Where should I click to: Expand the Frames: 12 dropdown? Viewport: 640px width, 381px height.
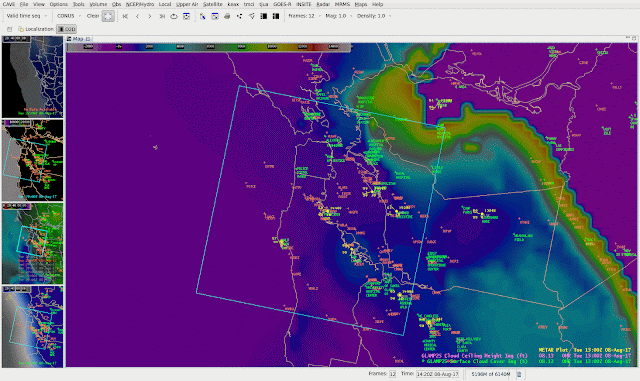pos(304,16)
